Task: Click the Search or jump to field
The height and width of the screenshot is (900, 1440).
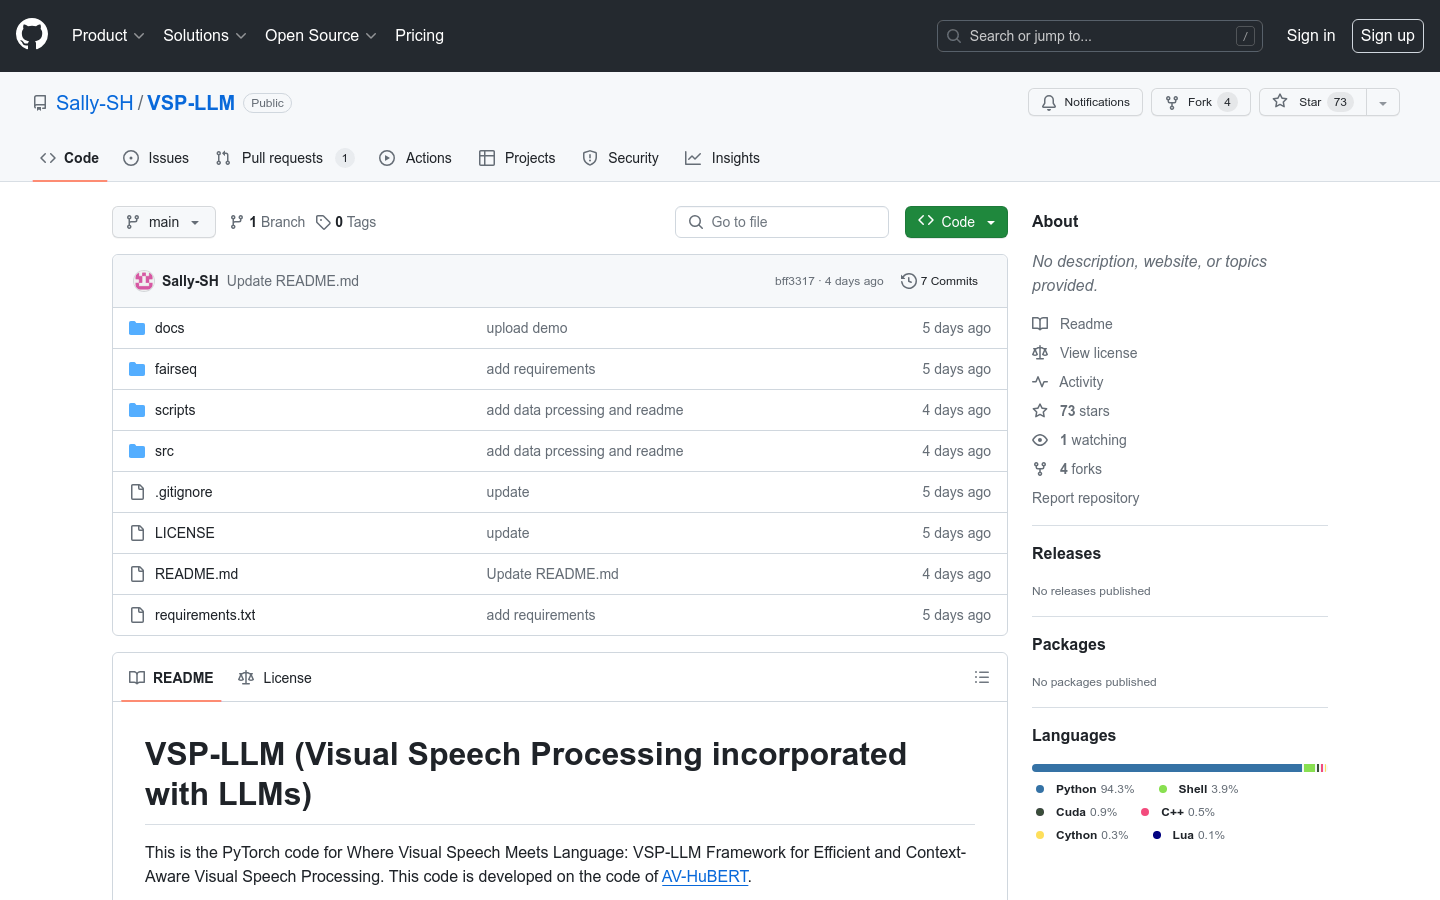Action: coord(1100,36)
